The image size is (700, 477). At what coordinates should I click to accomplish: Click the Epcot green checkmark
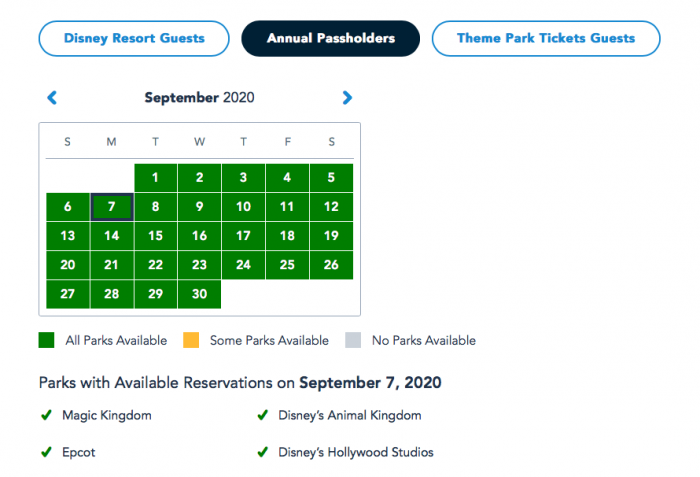click(x=46, y=452)
